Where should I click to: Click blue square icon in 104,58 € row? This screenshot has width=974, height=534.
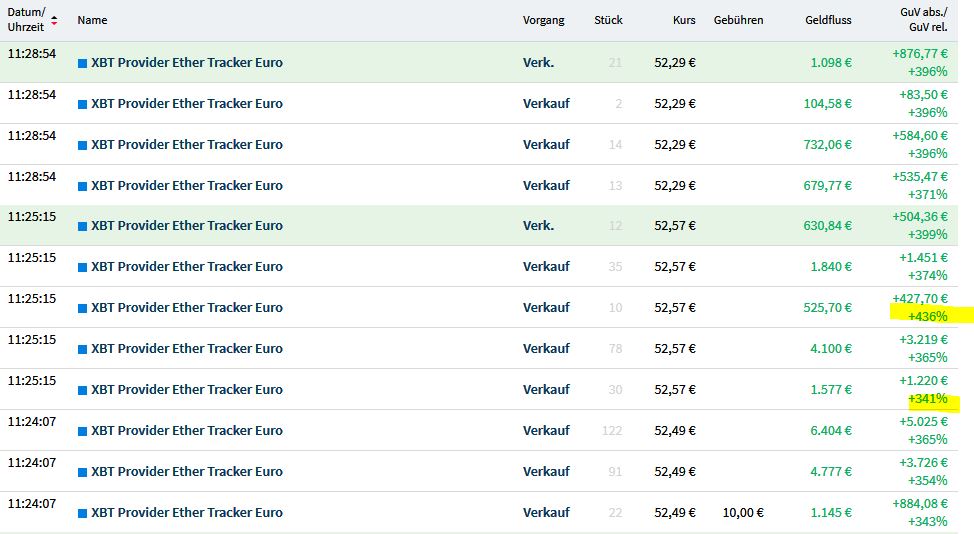[82, 104]
